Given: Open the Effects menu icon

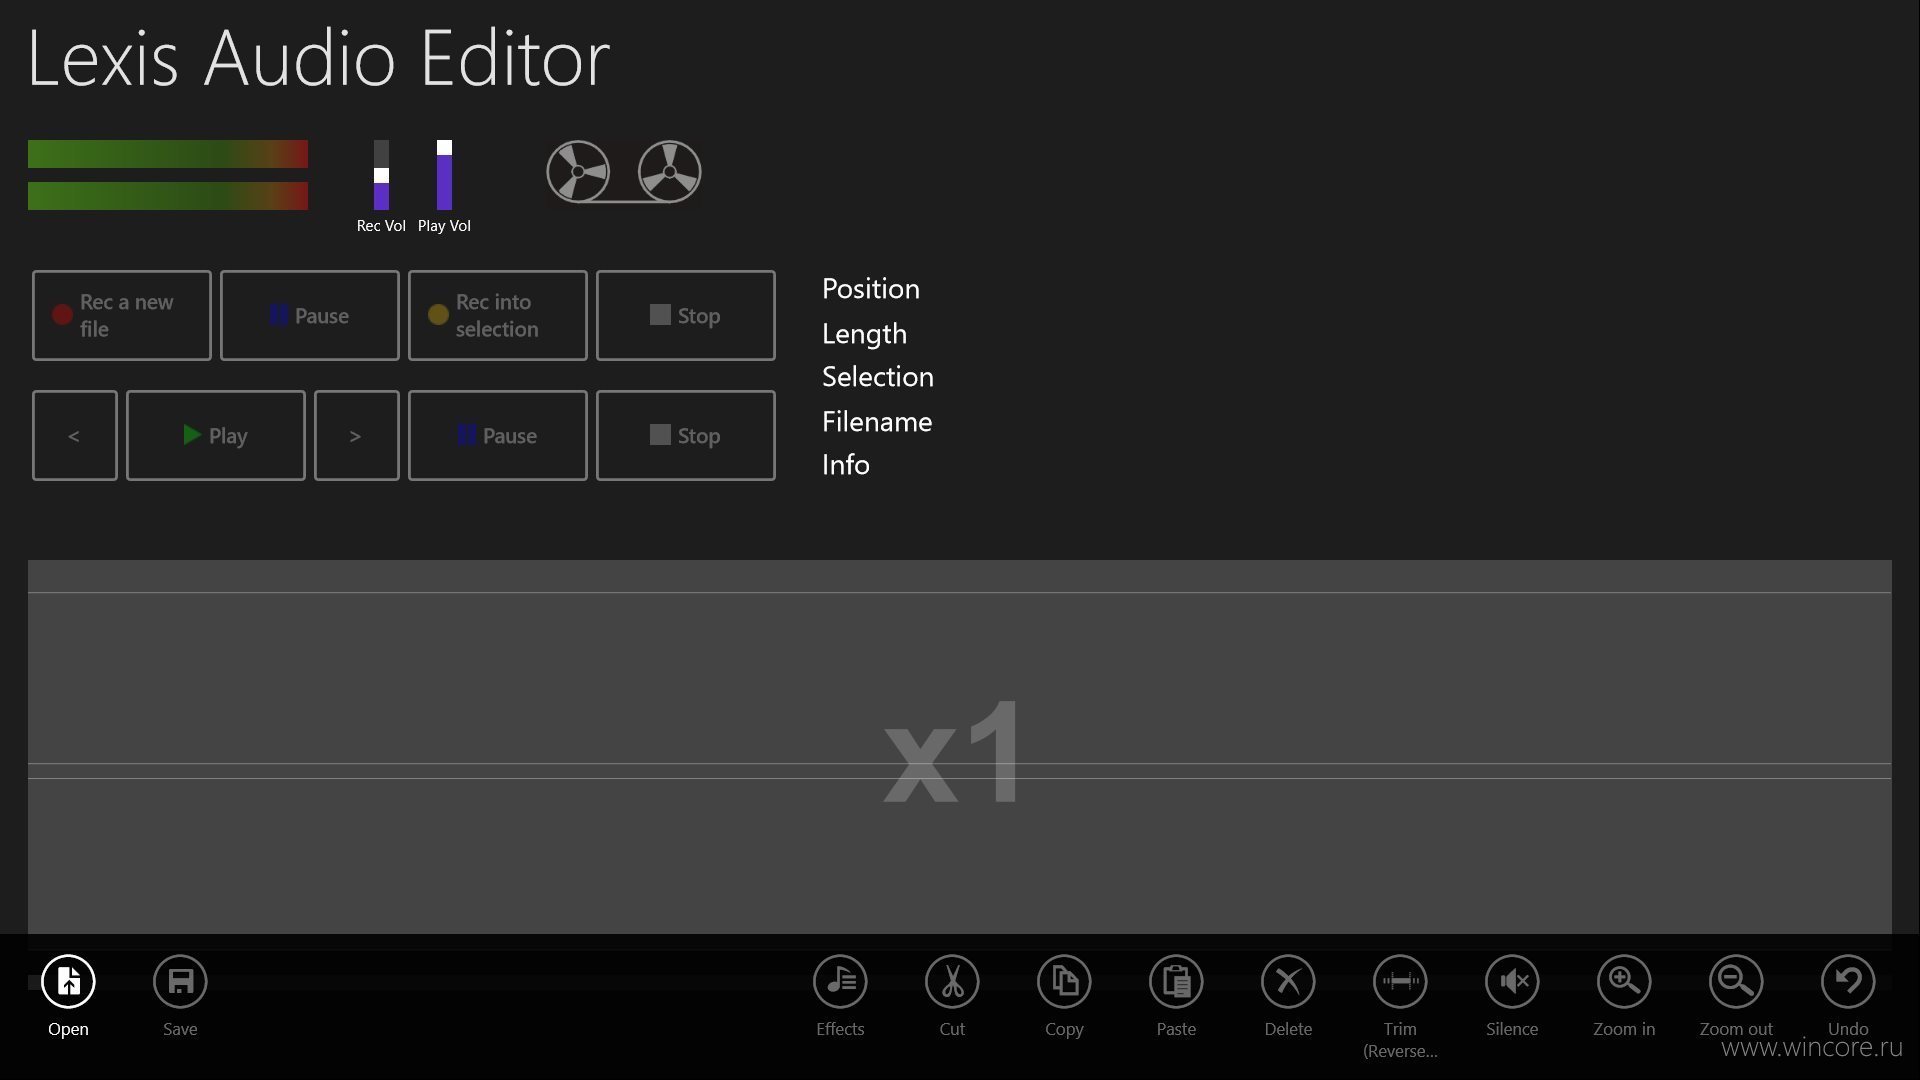Looking at the screenshot, I should [x=840, y=982].
